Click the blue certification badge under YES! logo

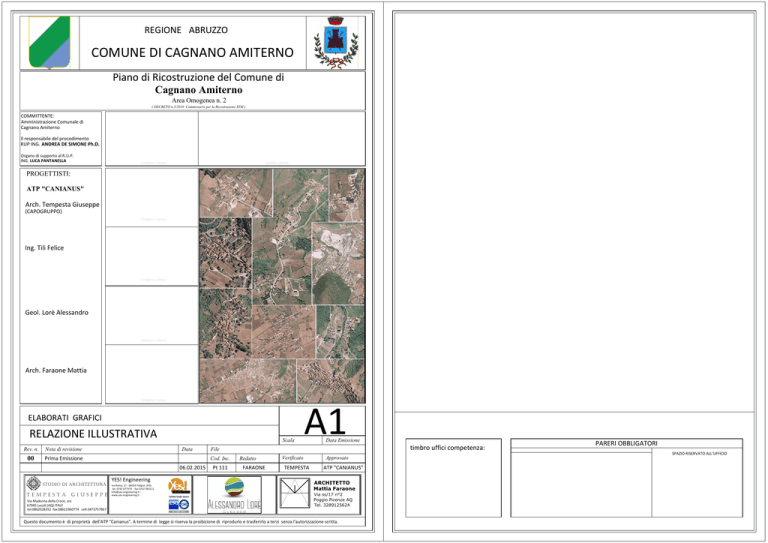pos(179,505)
